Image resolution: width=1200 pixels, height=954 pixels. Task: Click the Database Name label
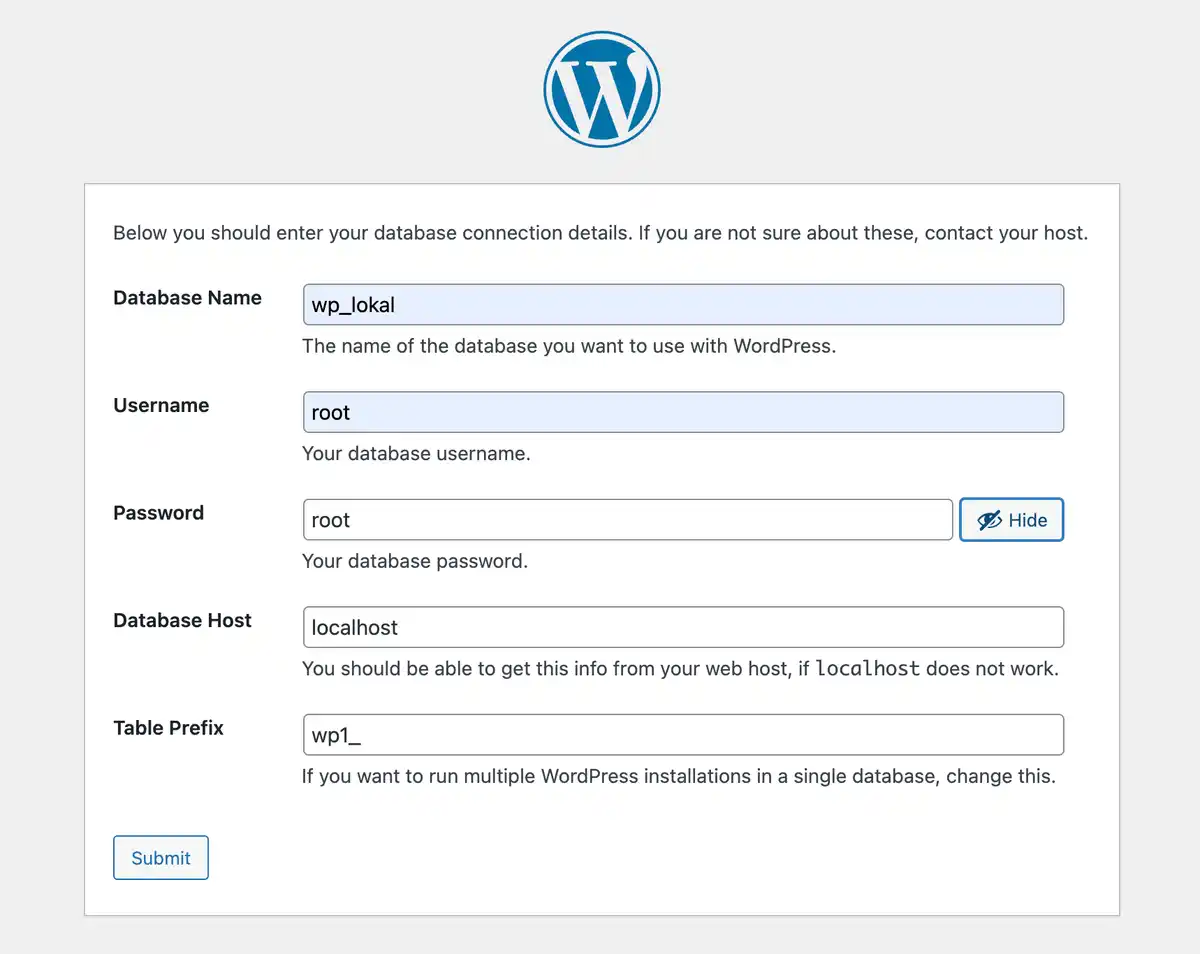(x=187, y=297)
